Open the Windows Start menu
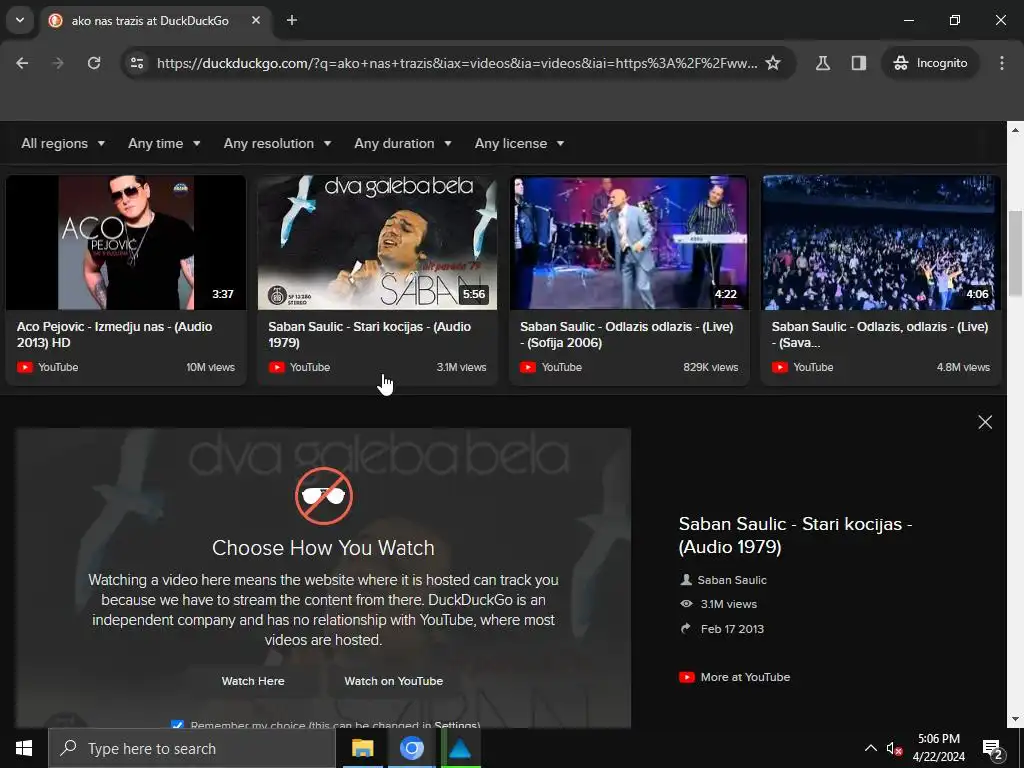Screen dimensions: 1024x768 pos(24,748)
